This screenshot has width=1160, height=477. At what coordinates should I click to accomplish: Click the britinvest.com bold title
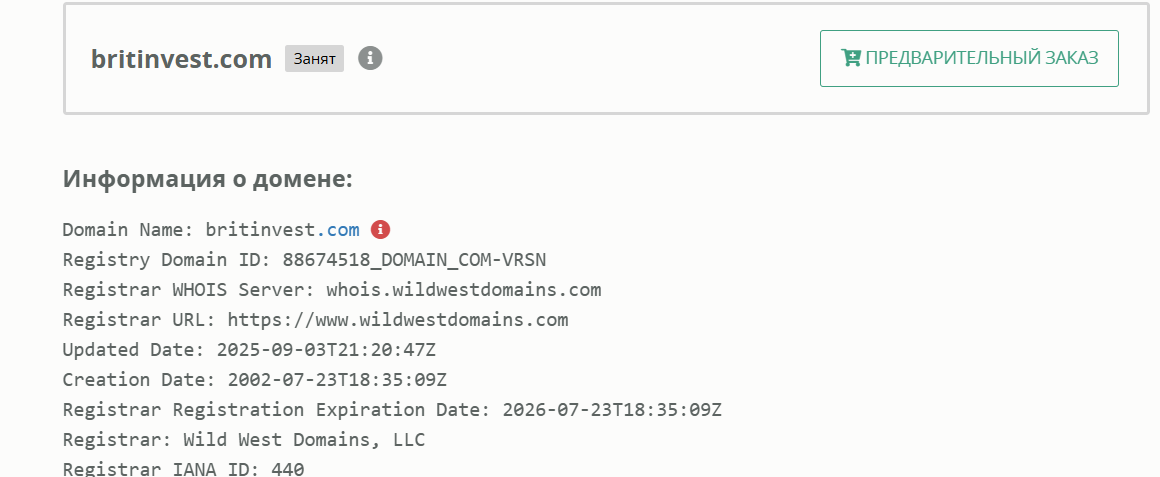coord(181,59)
